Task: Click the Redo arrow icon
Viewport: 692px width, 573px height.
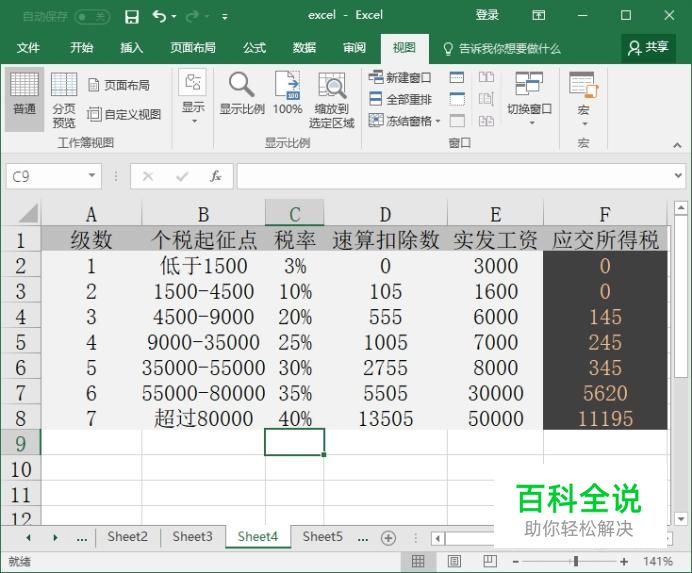Action: (x=192, y=17)
